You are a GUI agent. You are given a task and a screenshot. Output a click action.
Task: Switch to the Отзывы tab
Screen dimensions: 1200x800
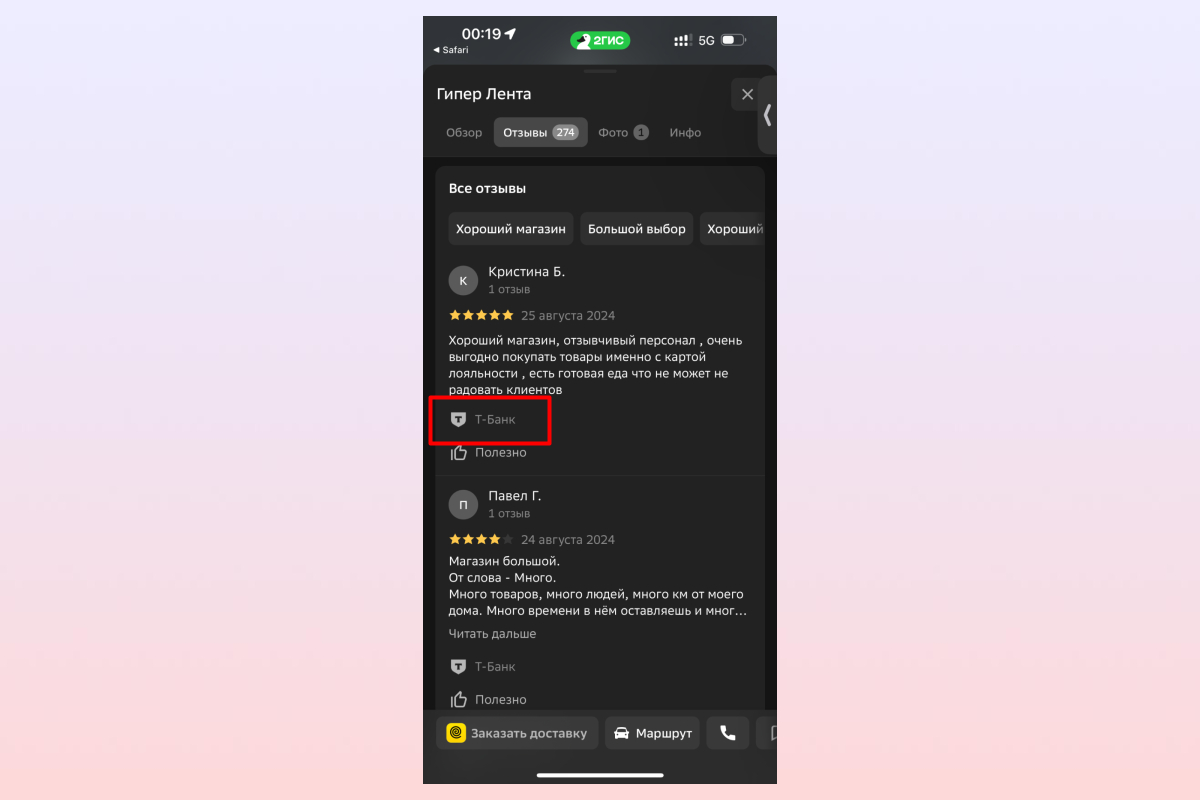point(540,132)
